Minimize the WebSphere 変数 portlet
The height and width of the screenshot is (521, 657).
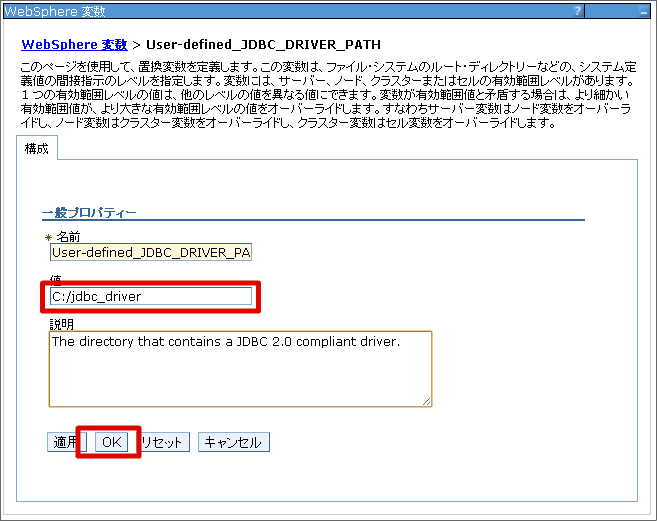[x=644, y=12]
